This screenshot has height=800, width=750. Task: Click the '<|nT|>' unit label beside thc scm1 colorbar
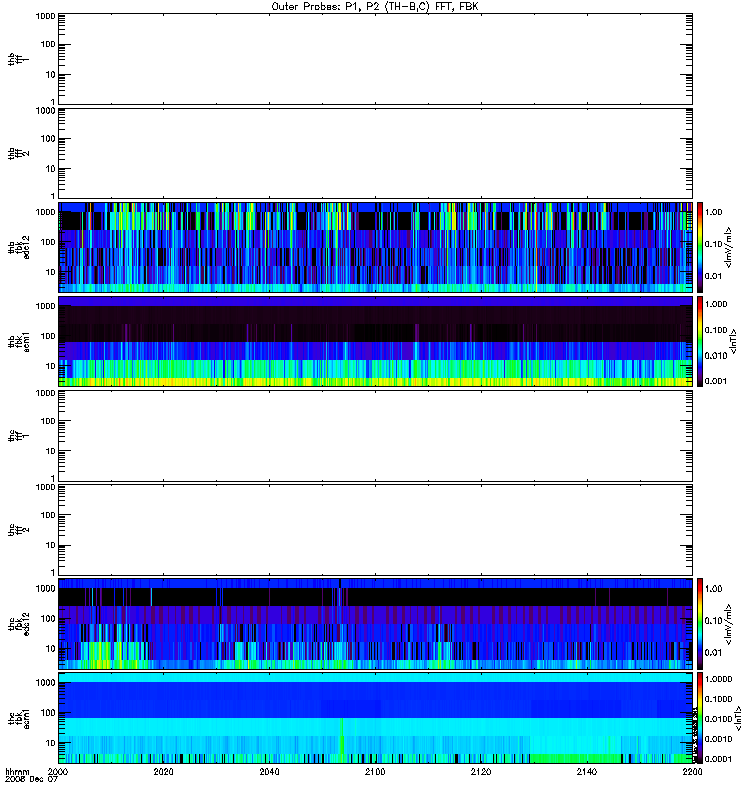point(737,719)
